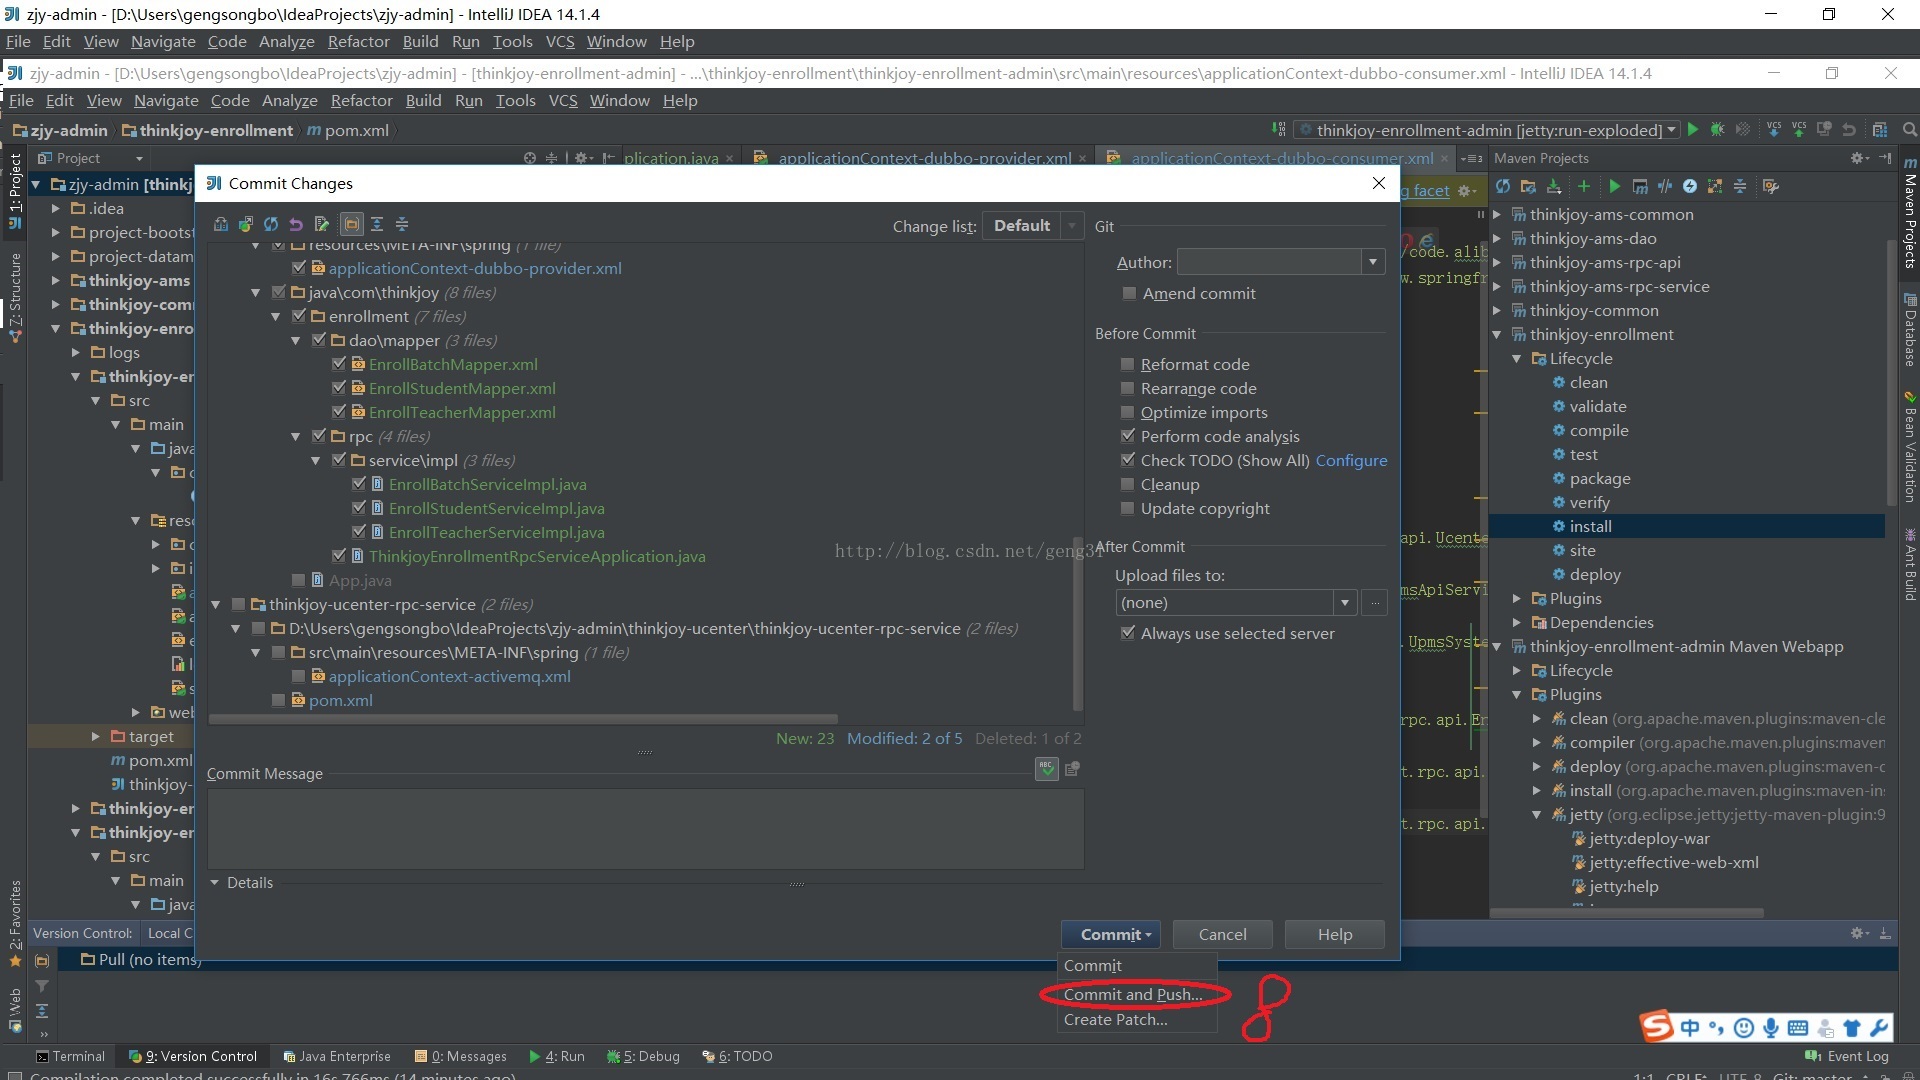
Task: Select Commit and Push menu option
Action: [x=1133, y=993]
